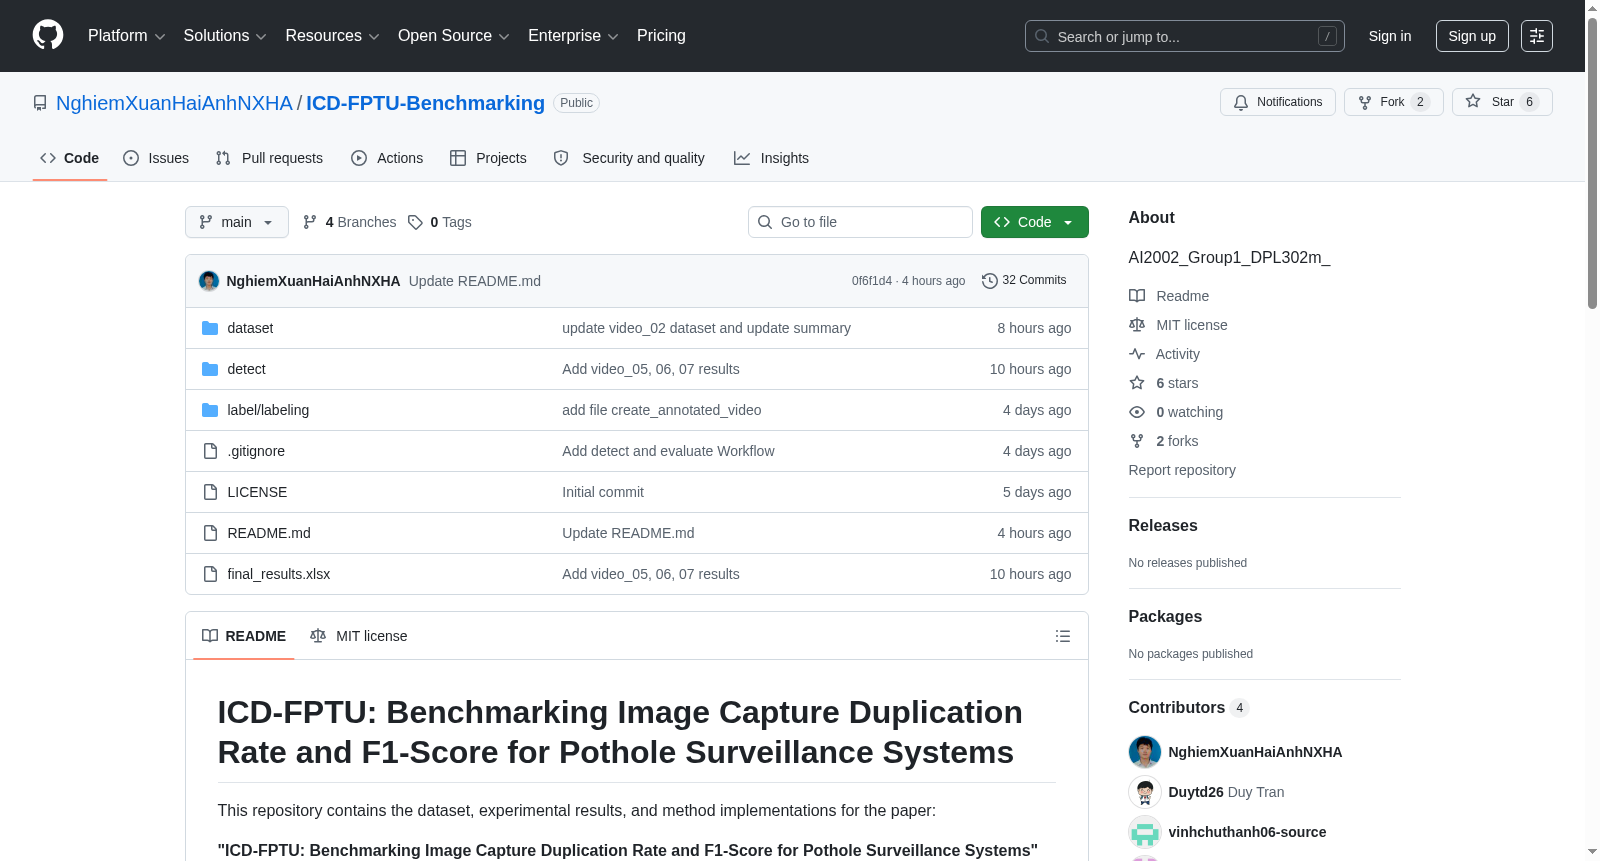Switch to Security and quality tab
Screen dimensions: 1600x861
[x=629, y=158]
